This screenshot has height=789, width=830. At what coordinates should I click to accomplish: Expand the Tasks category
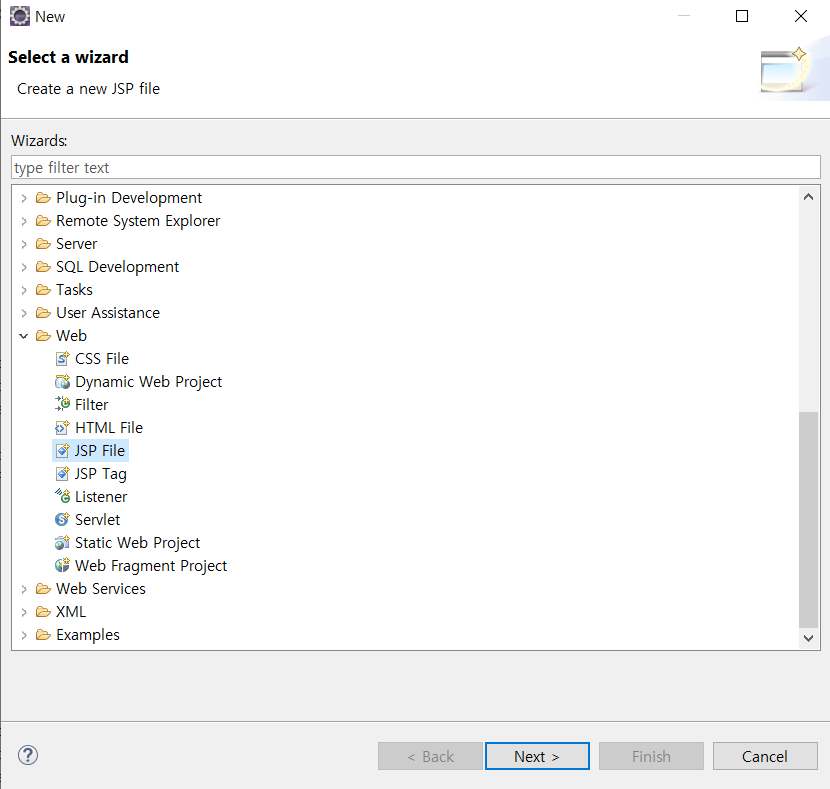click(x=24, y=291)
